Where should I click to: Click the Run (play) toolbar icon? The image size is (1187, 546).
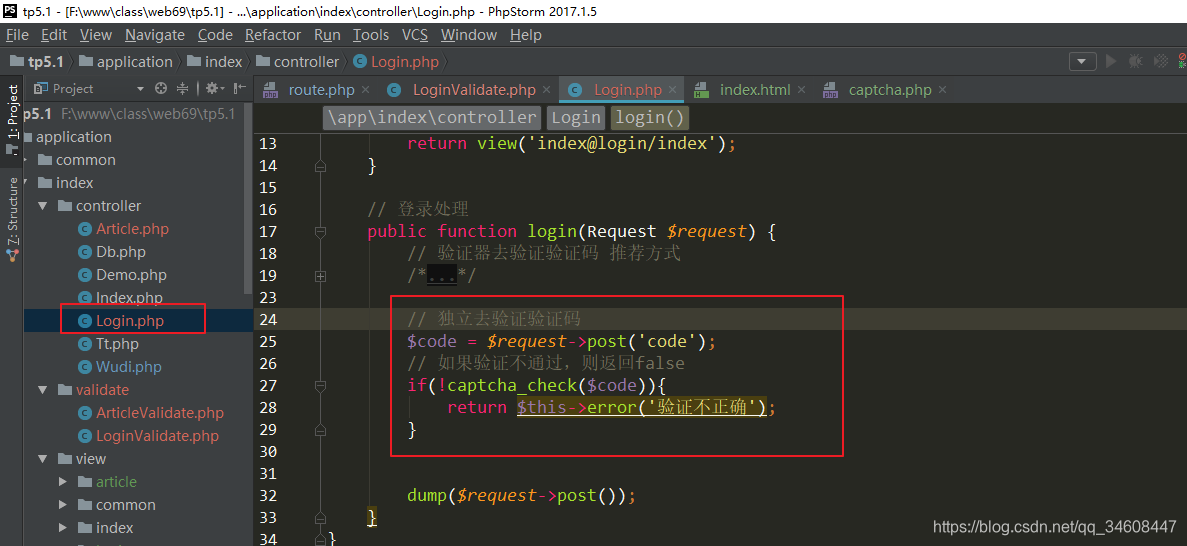[x=1111, y=61]
